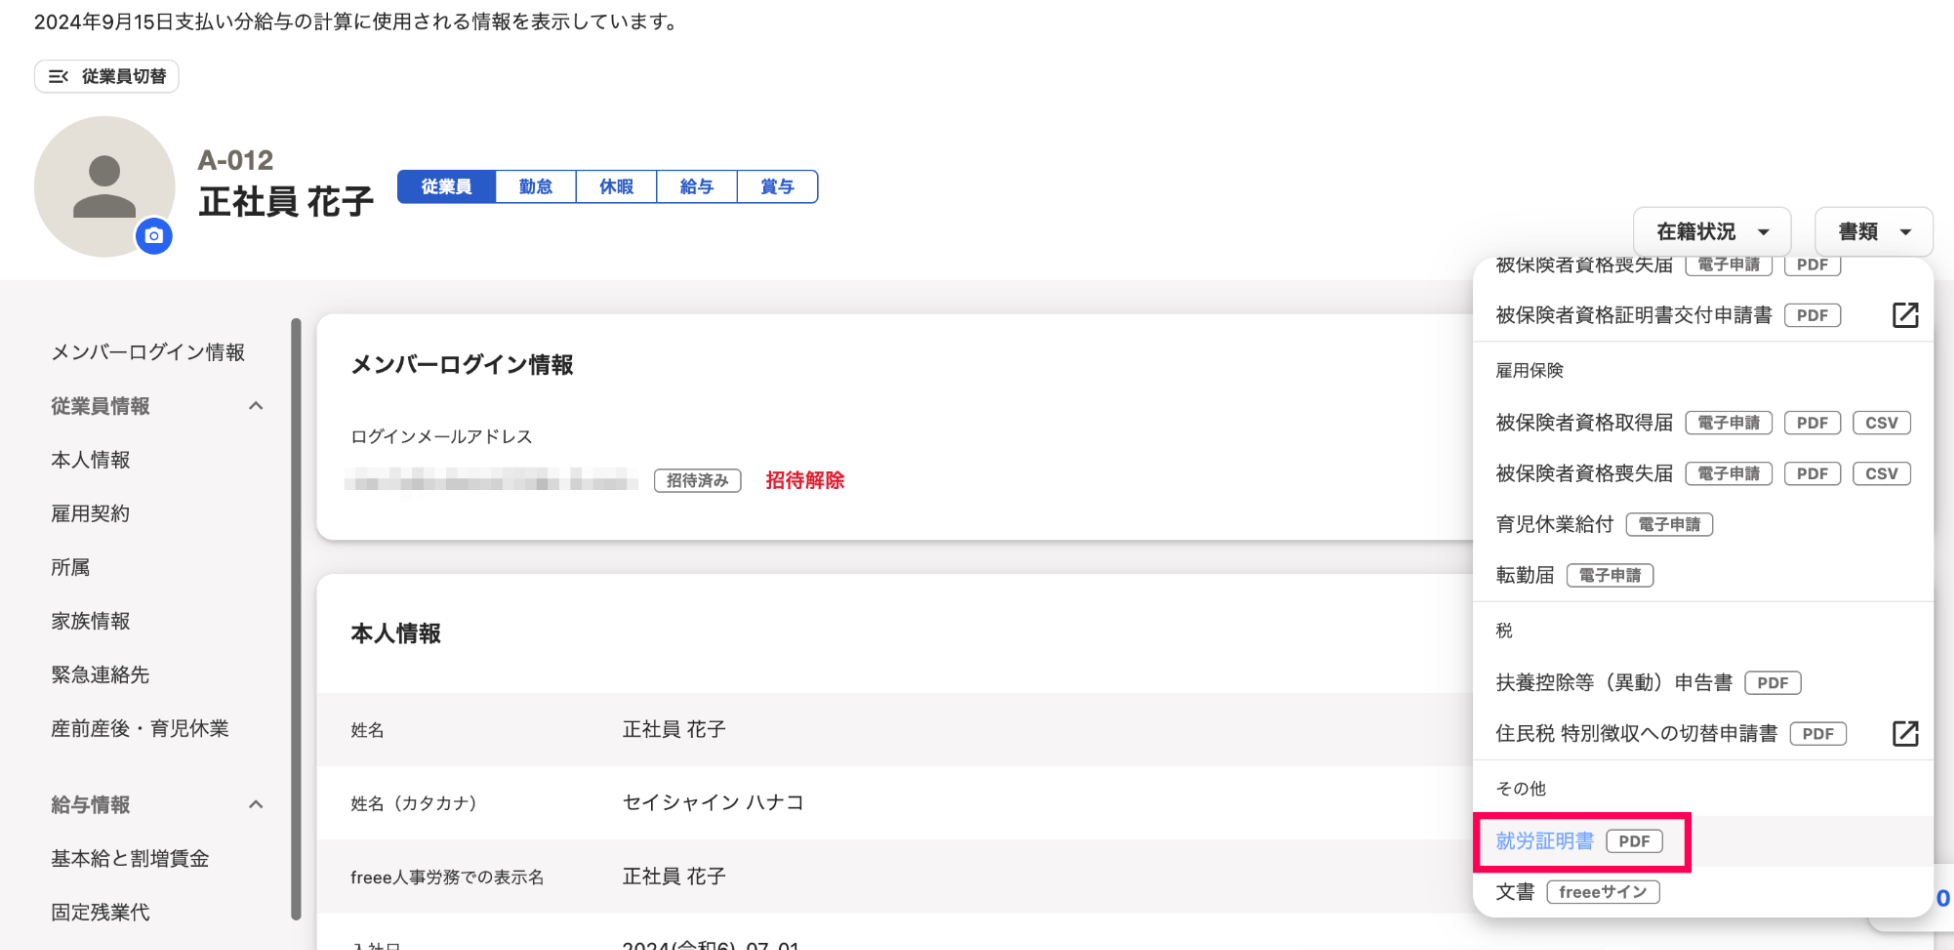Screen dimensions: 1954x950
Task: Click 電子申請 for 雇用保険 被保険者資格喪失届
Action: coord(1729,474)
